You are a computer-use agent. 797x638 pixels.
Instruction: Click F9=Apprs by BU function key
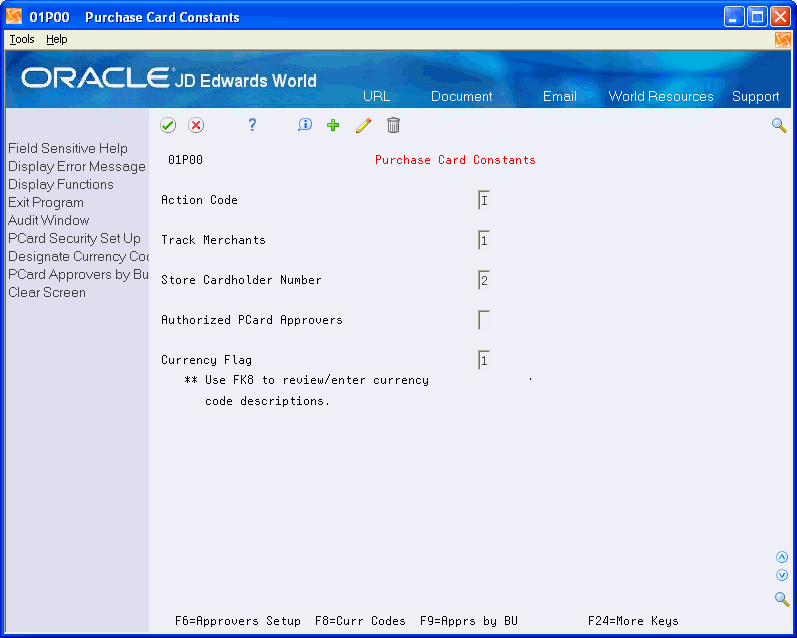point(469,621)
